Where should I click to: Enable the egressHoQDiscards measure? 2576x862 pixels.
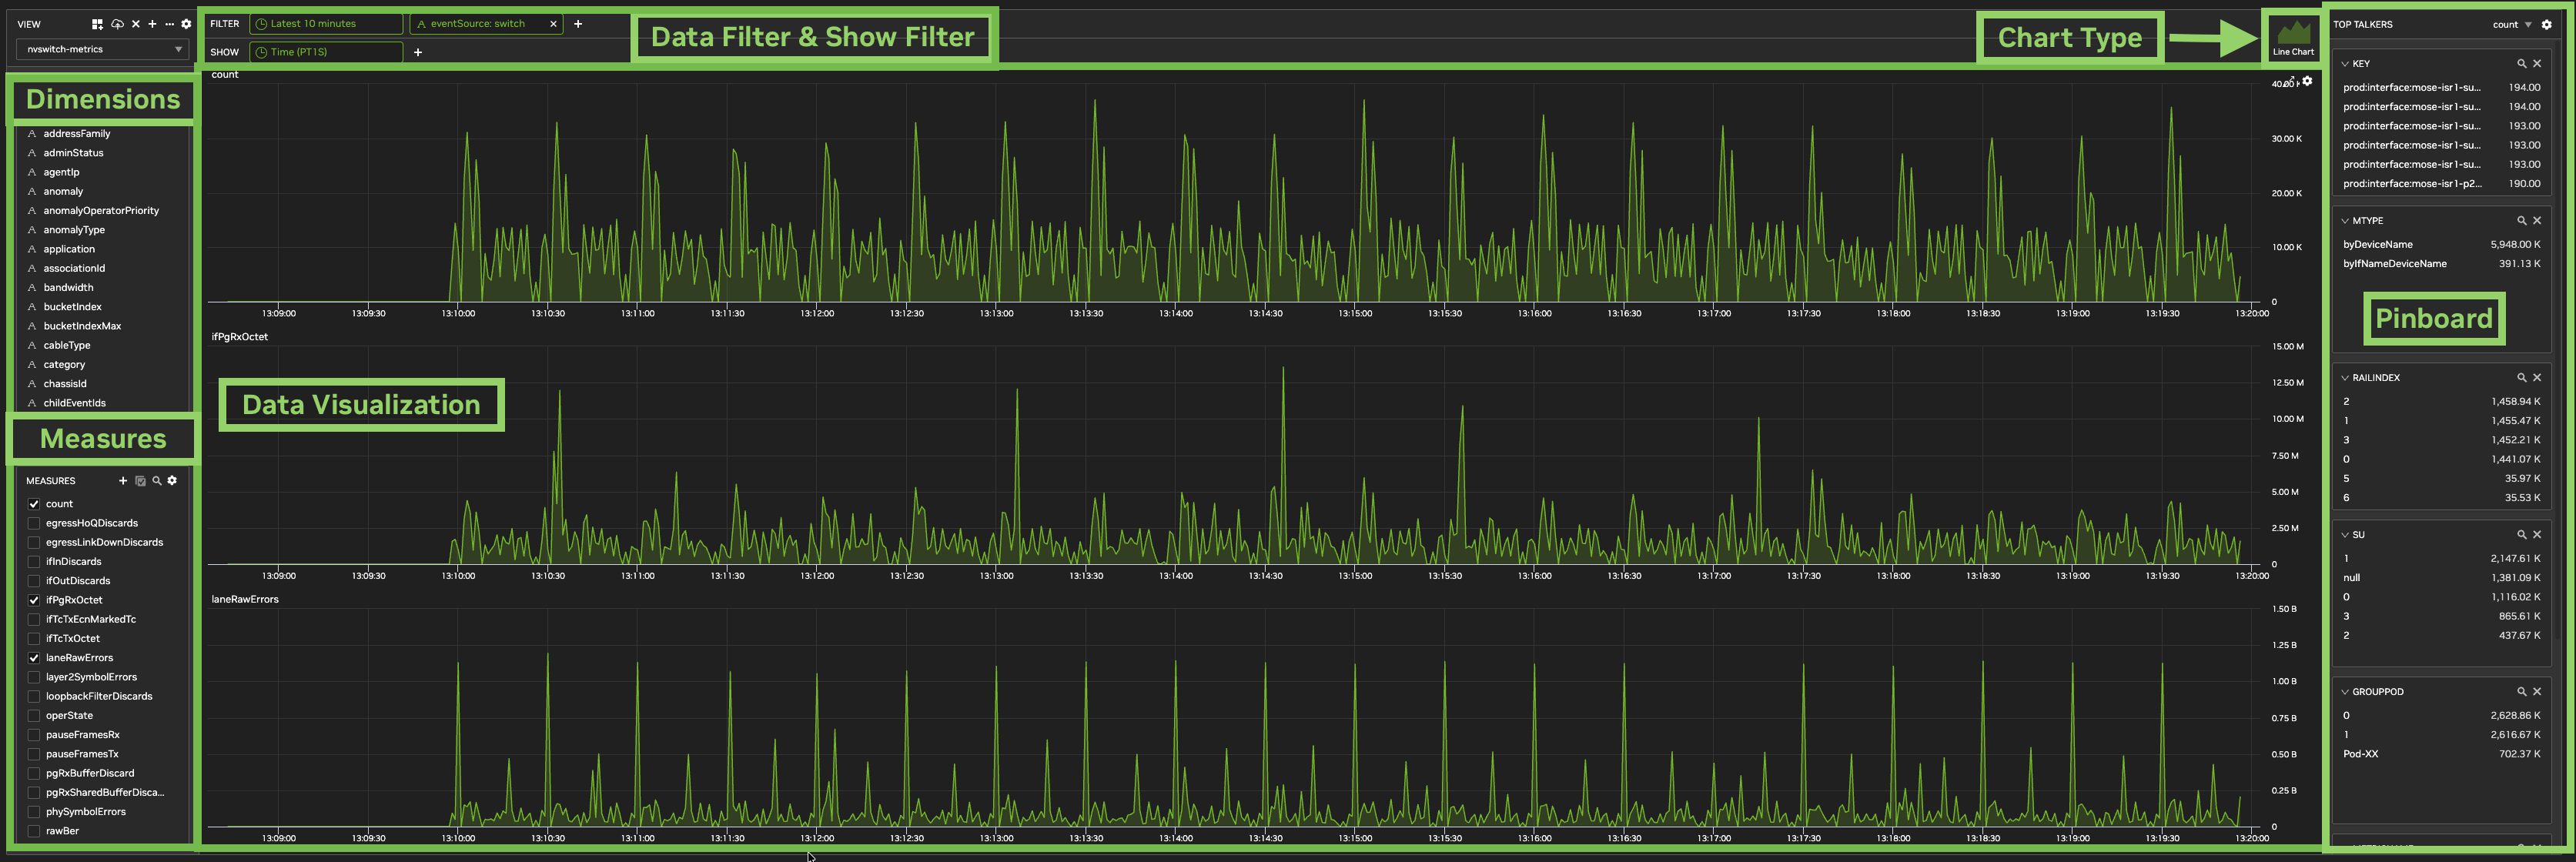click(34, 523)
